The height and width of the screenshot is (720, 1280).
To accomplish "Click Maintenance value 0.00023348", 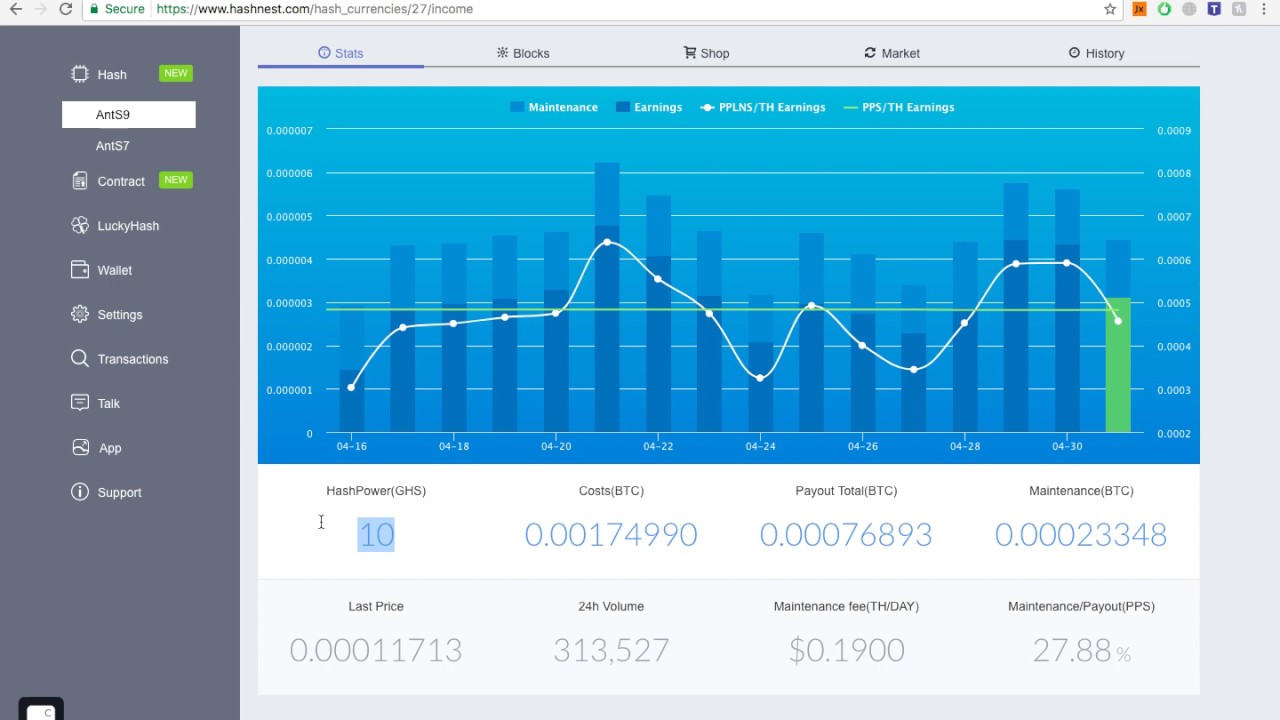I will tap(1081, 535).
